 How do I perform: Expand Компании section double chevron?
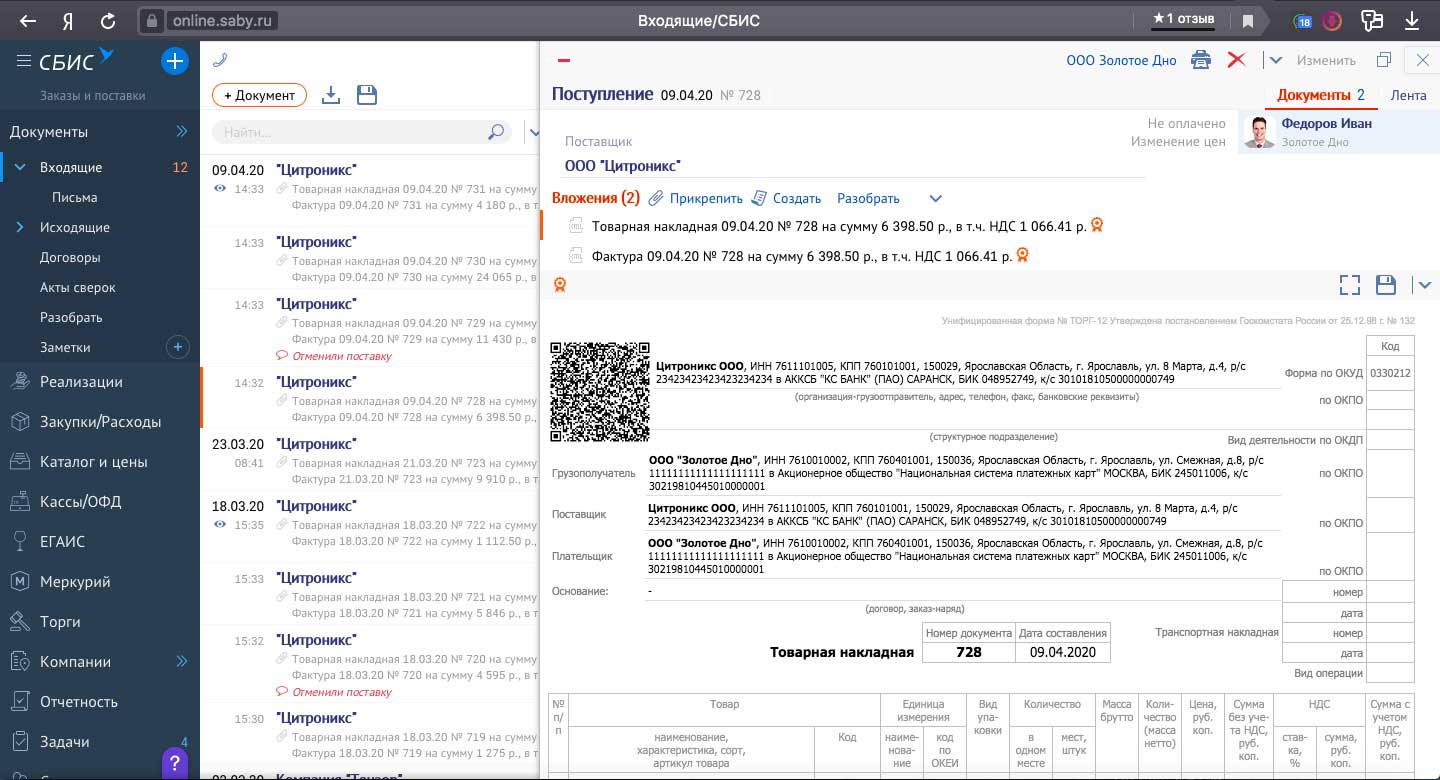tap(182, 661)
